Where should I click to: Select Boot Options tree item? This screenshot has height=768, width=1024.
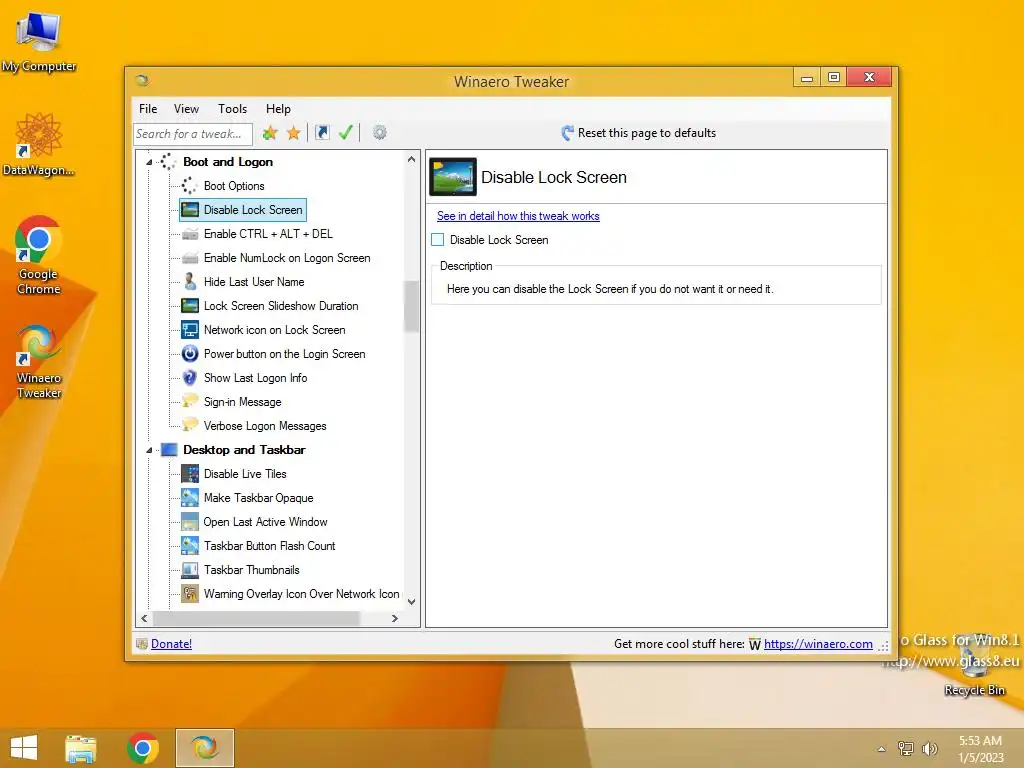pyautogui.click(x=234, y=186)
